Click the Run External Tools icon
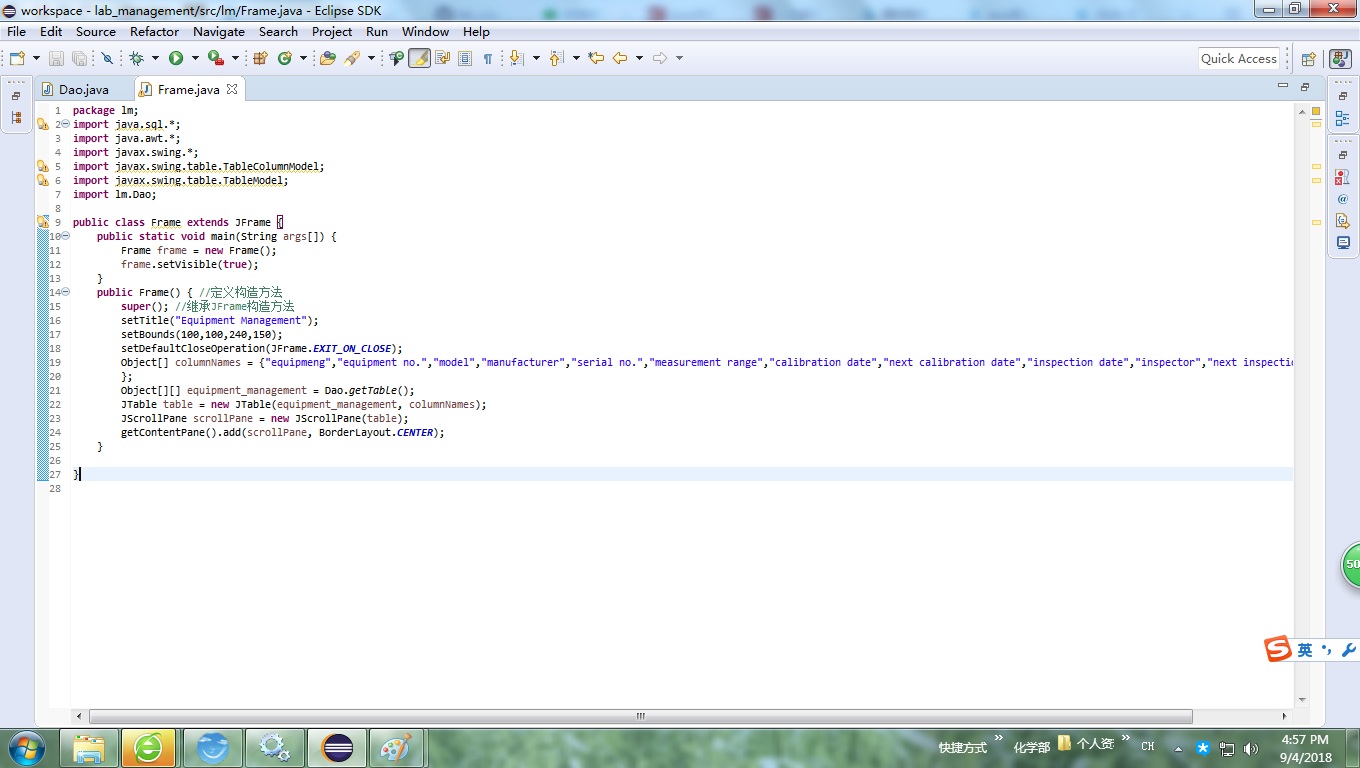Screen dimensions: 1360x768 (x=215, y=58)
